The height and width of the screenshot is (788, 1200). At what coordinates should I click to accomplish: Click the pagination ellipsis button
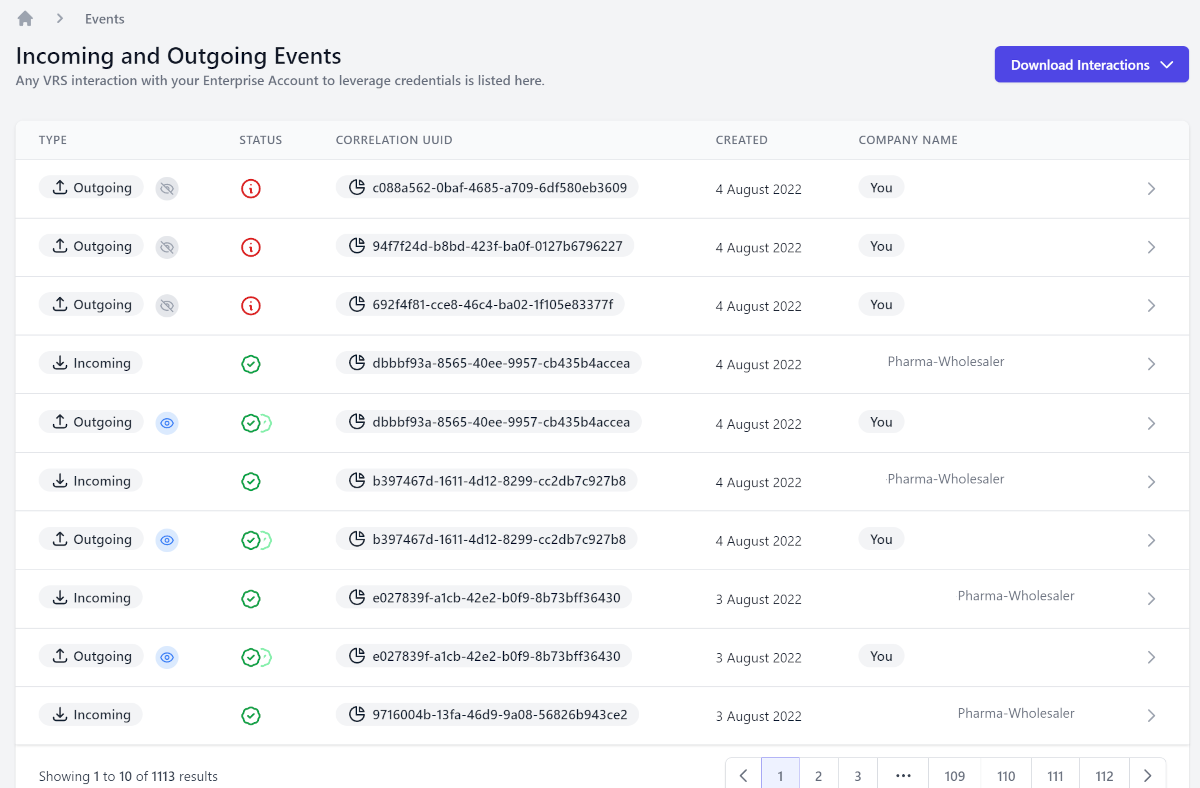tap(903, 776)
